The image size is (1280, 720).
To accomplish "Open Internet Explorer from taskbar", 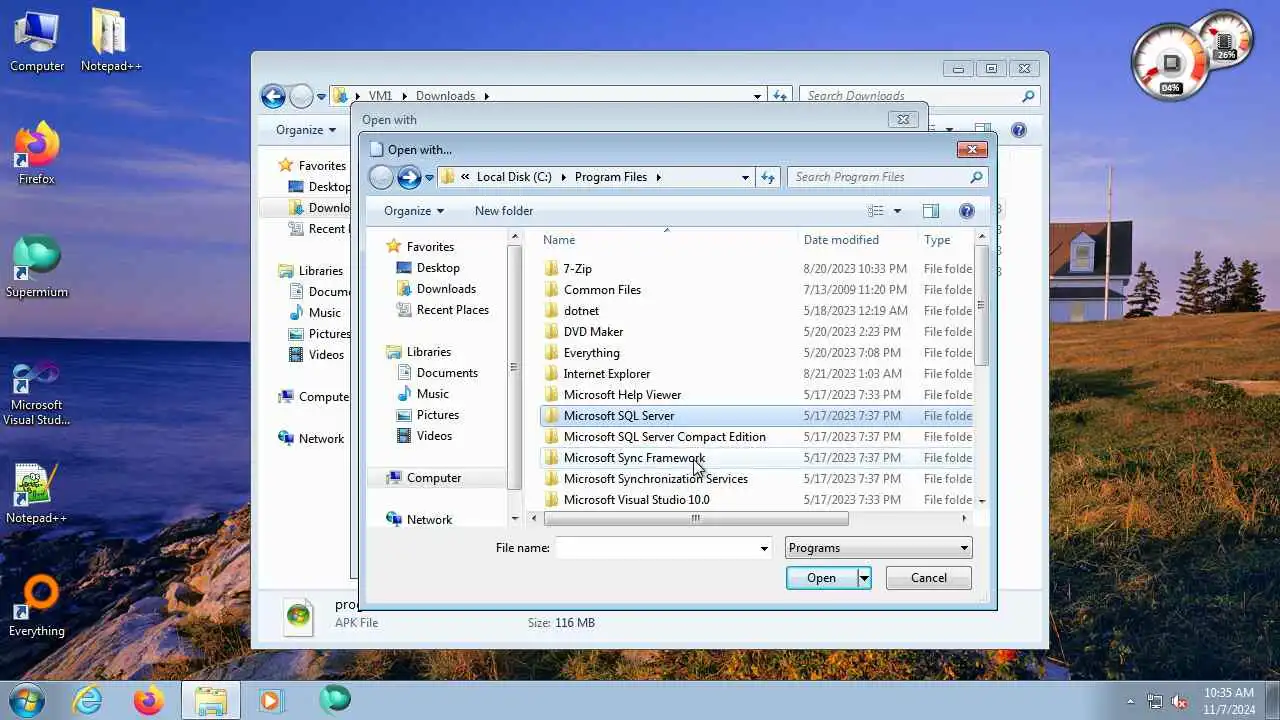I will 88,700.
